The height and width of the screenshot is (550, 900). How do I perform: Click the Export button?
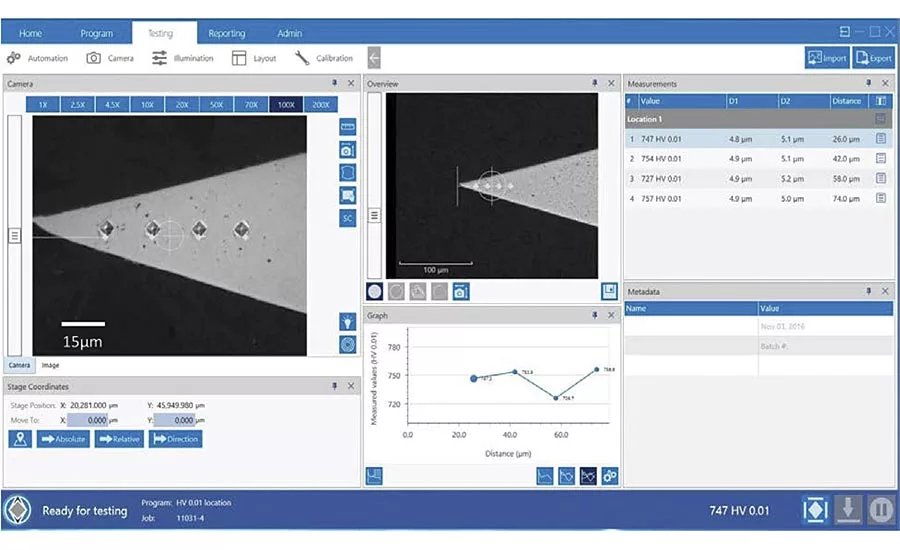click(x=874, y=58)
